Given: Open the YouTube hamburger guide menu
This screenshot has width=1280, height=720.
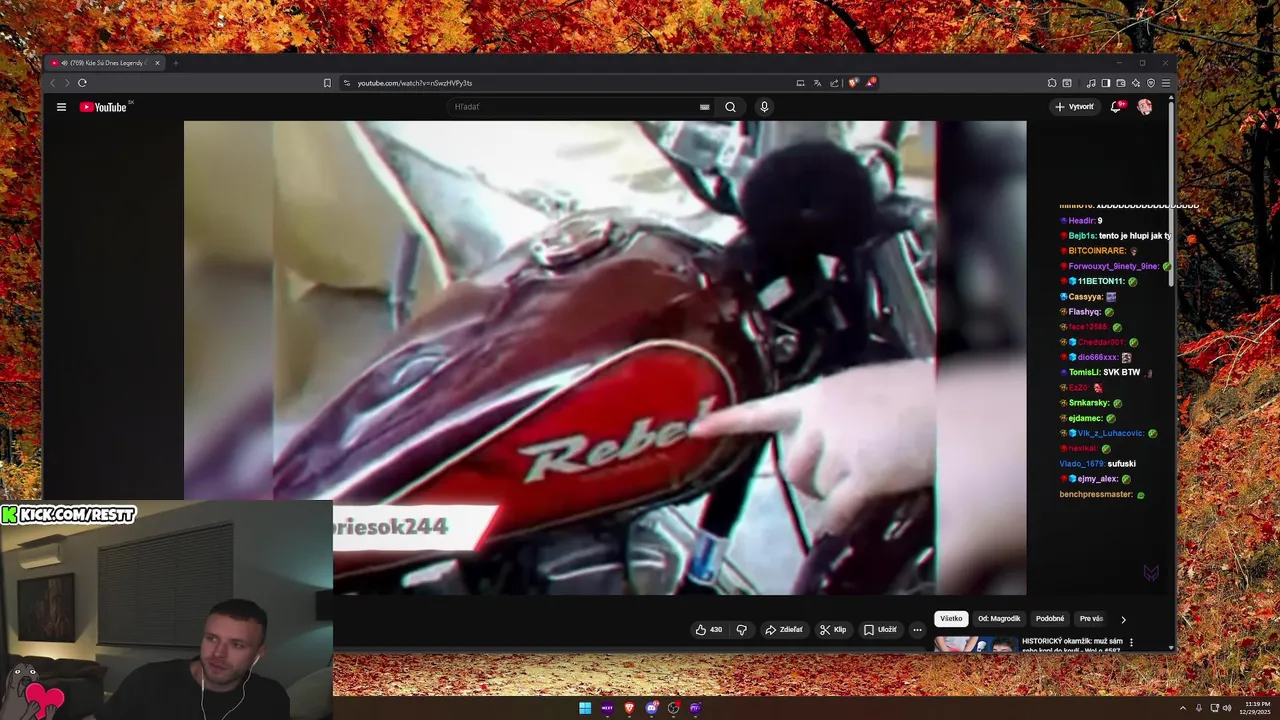Looking at the screenshot, I should click(x=61, y=107).
